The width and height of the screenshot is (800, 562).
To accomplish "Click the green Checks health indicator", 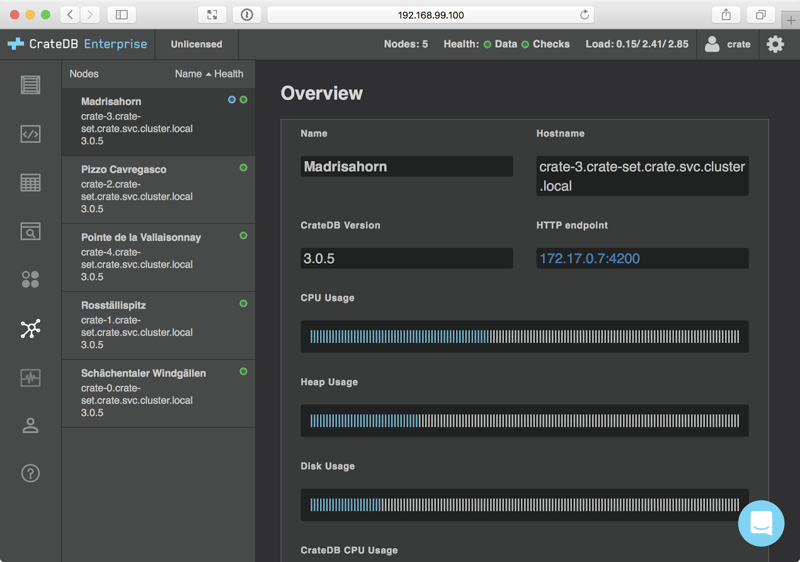I will click(x=525, y=44).
